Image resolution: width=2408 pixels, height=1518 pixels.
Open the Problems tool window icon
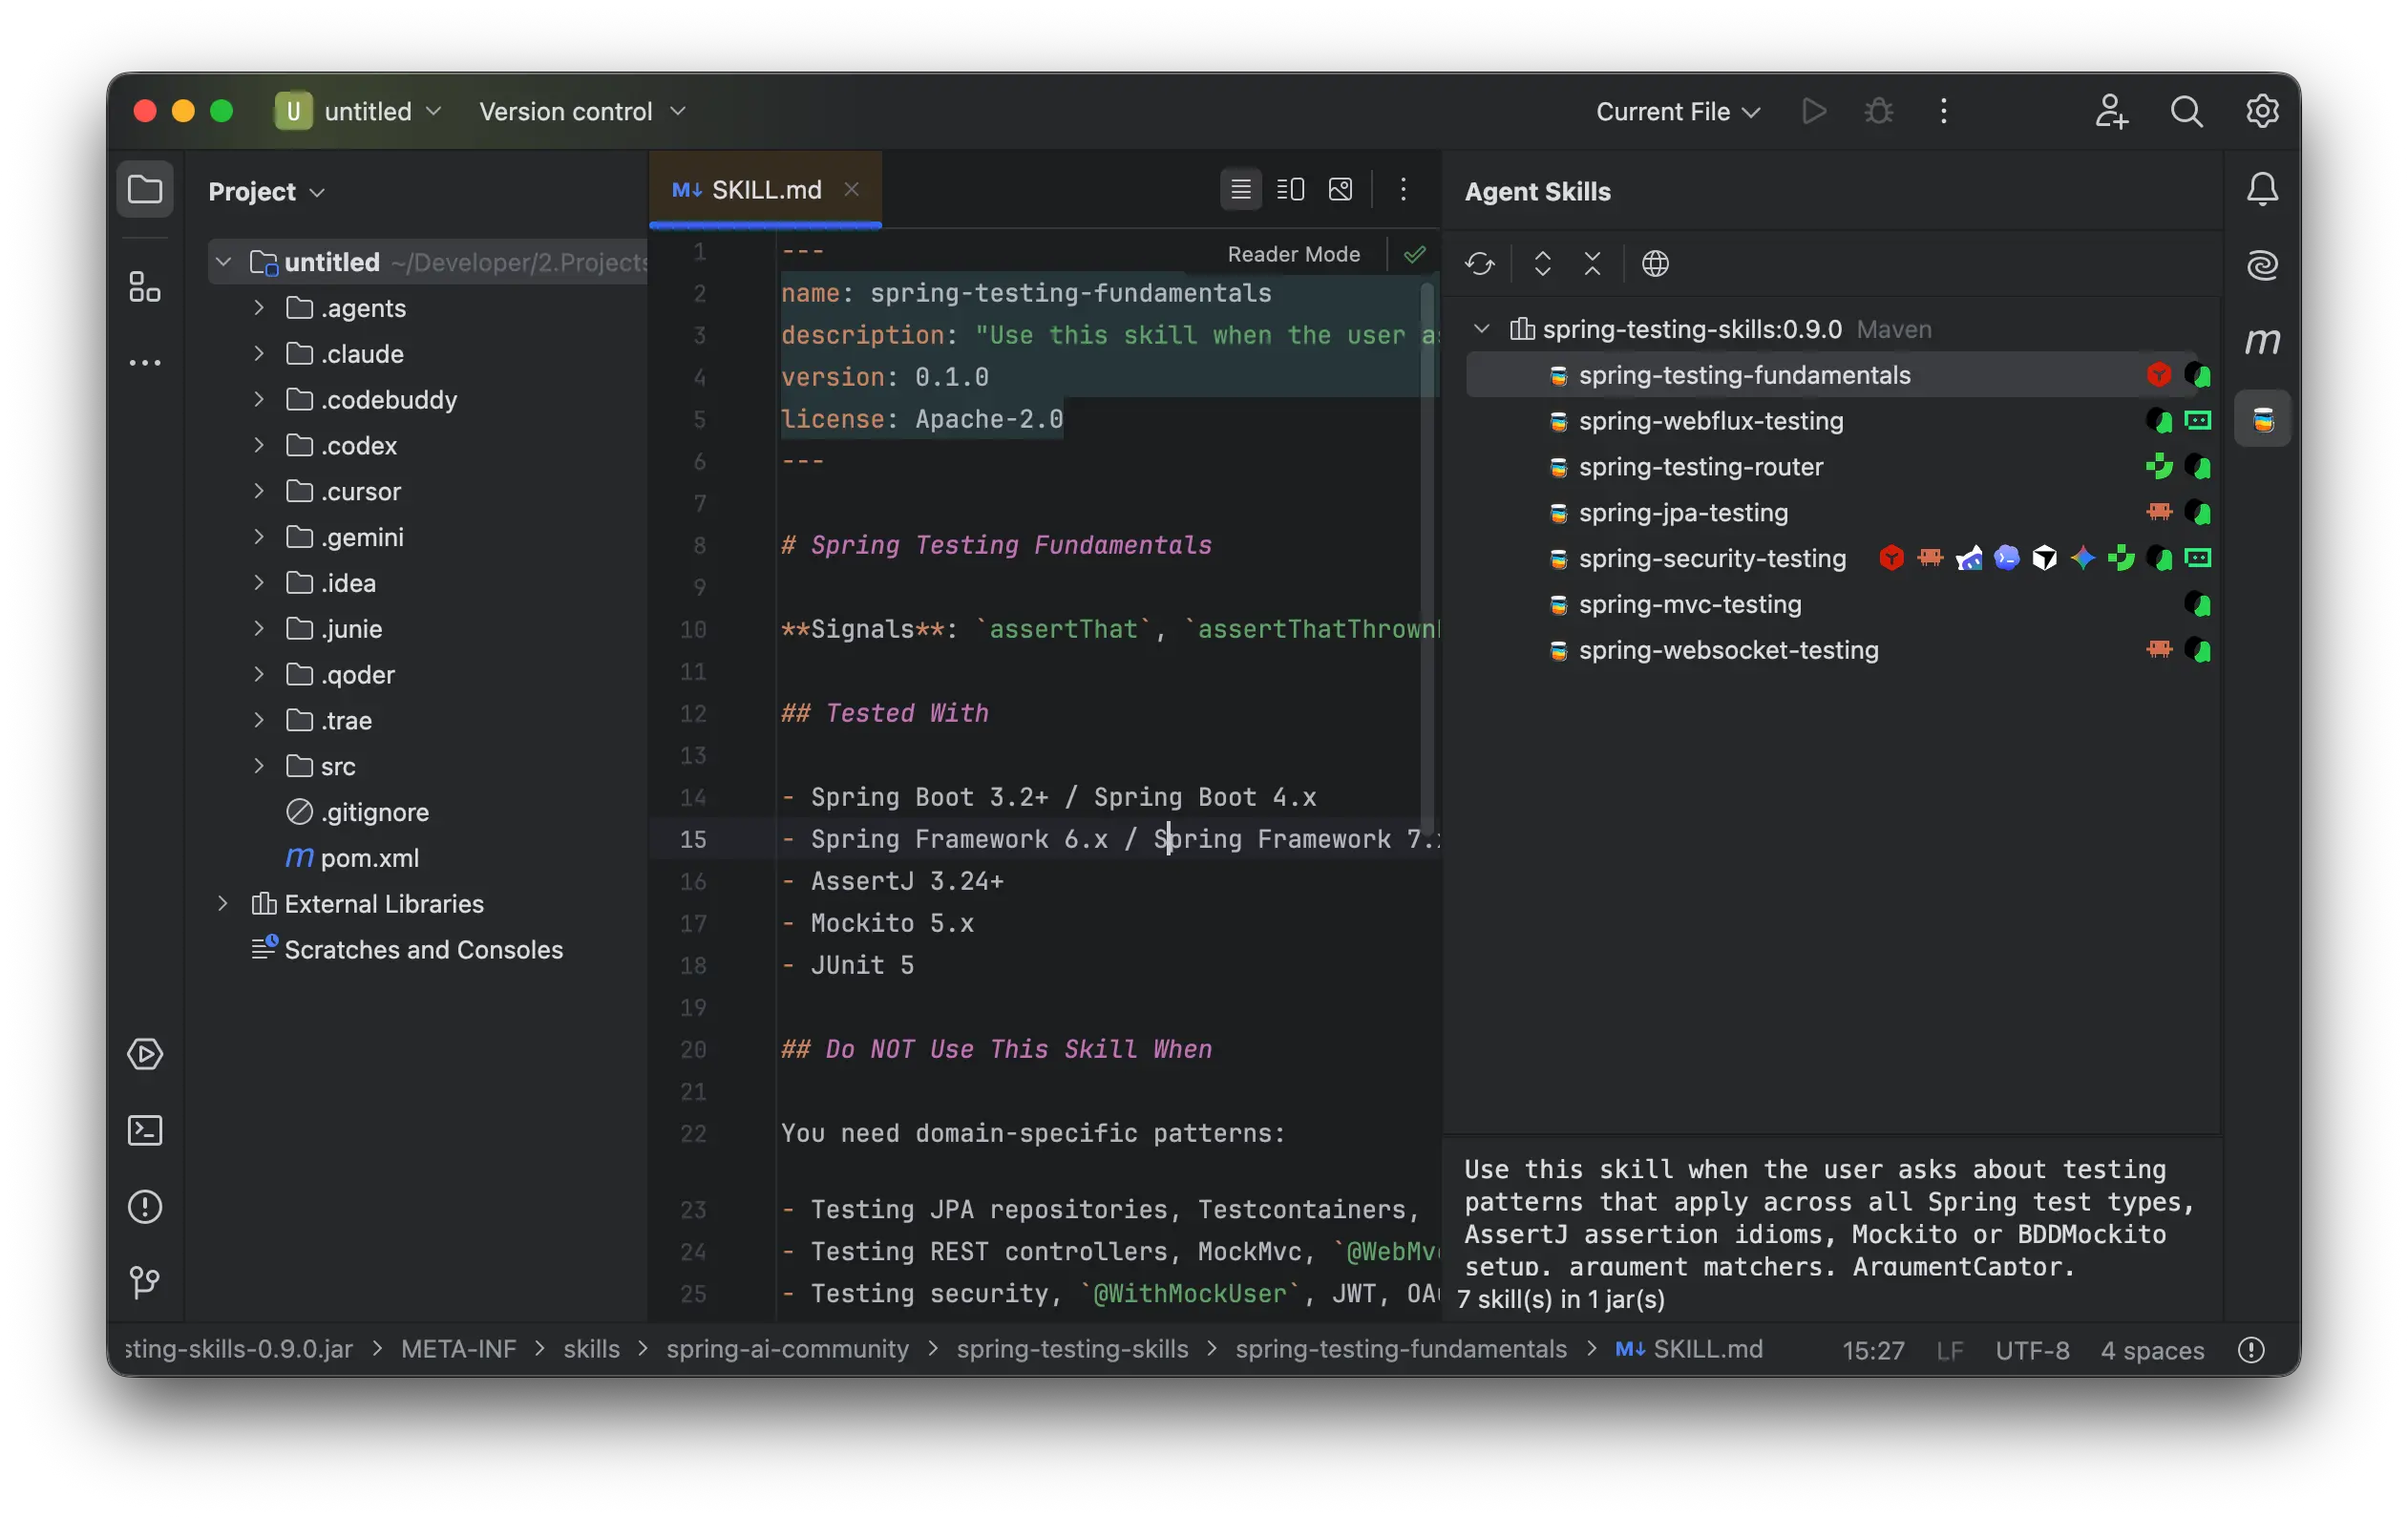coord(145,1207)
